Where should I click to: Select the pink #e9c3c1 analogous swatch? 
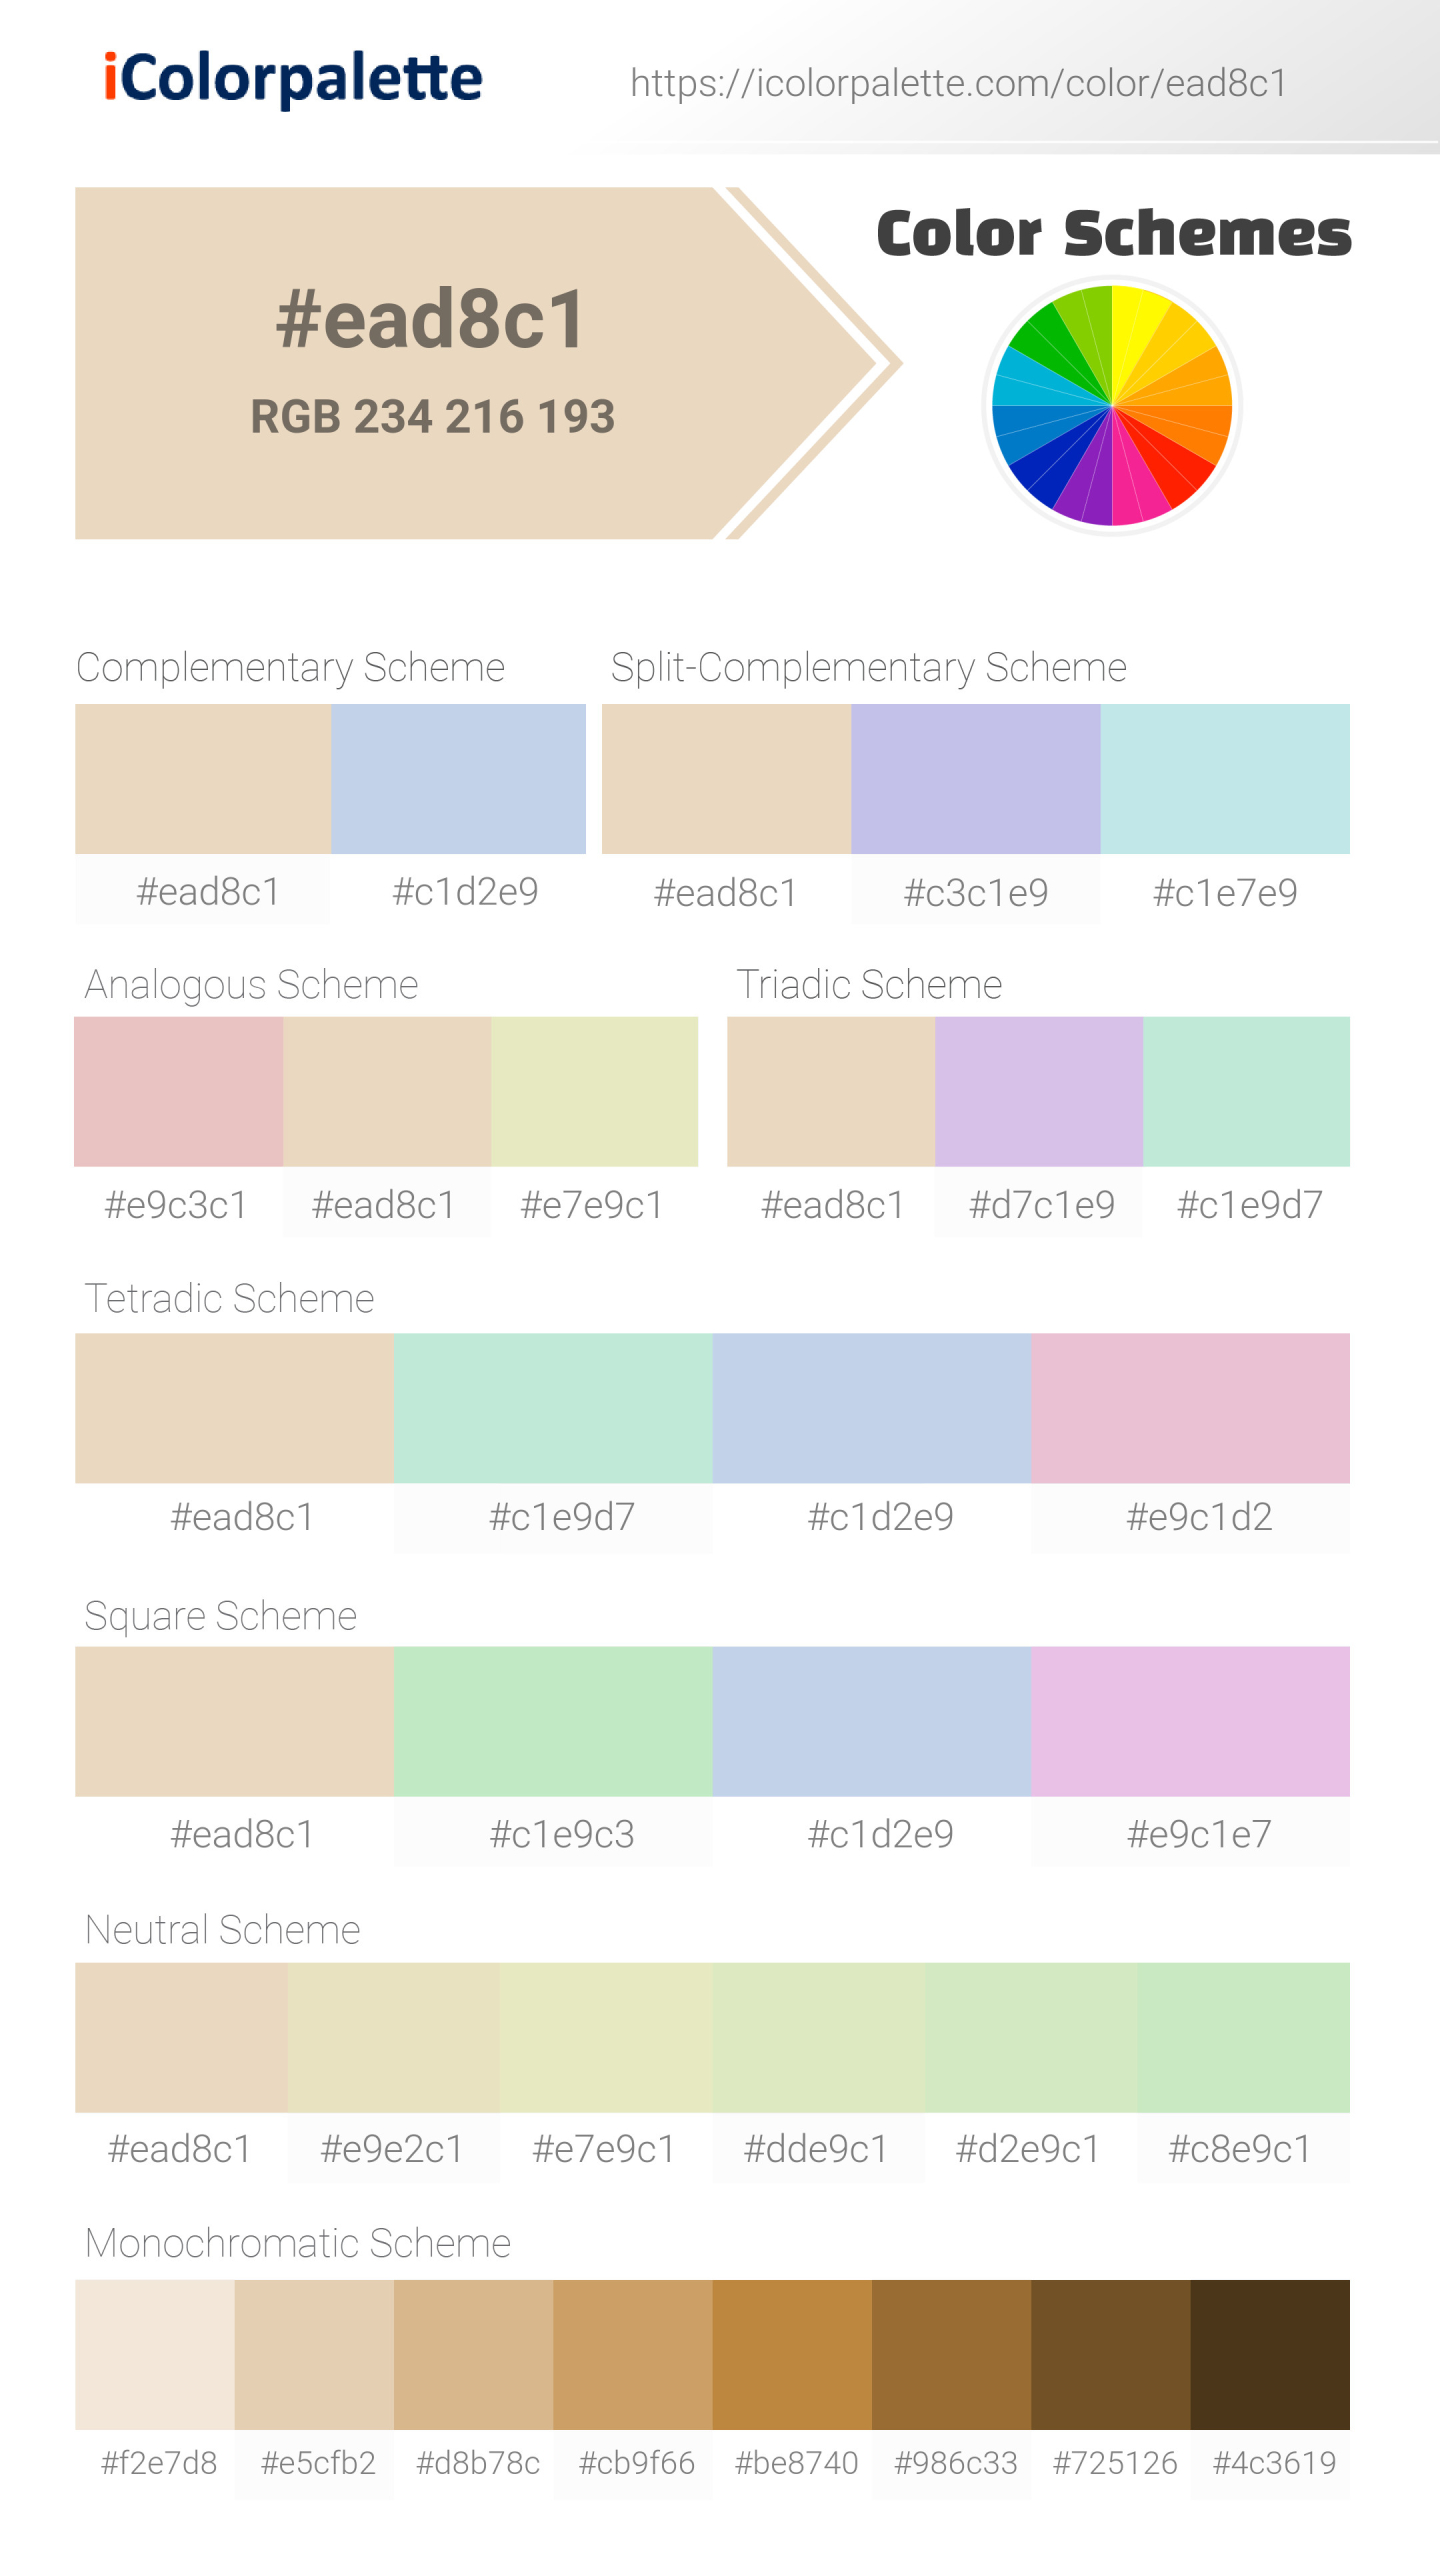click(178, 1091)
